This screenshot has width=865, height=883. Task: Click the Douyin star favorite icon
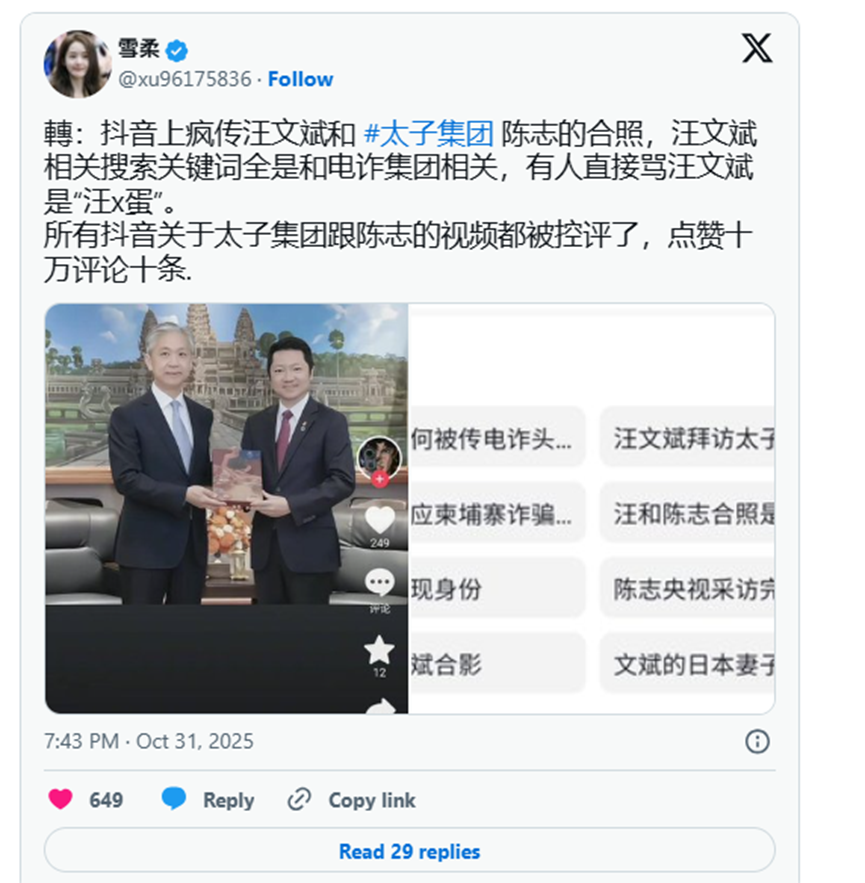pos(379,650)
